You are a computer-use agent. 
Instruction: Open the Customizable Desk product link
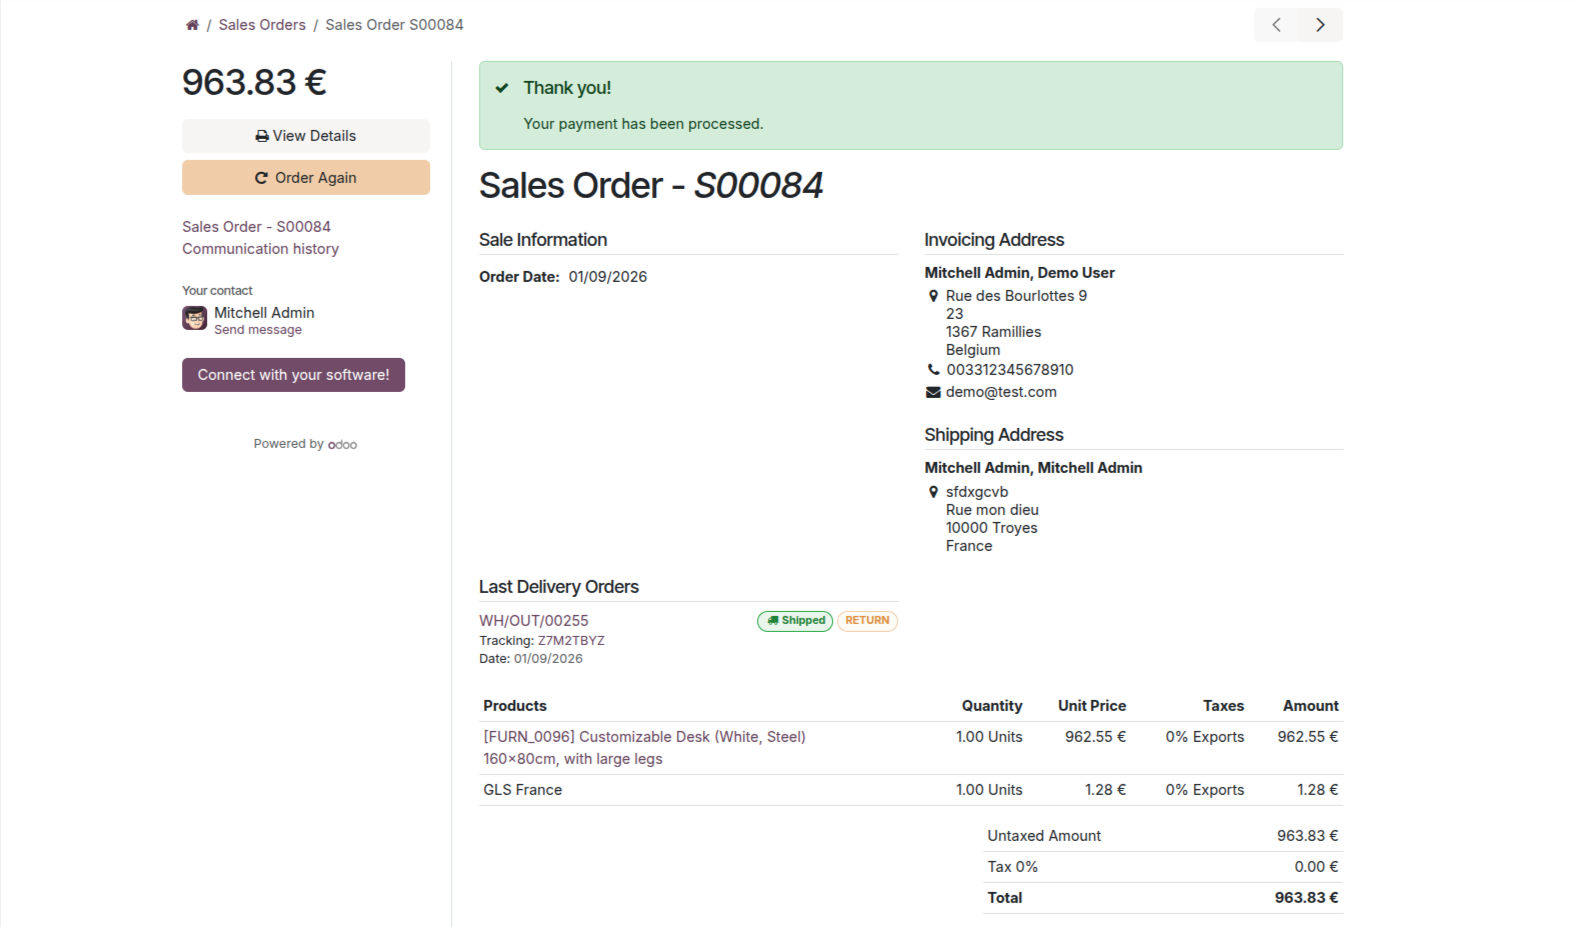click(644, 737)
